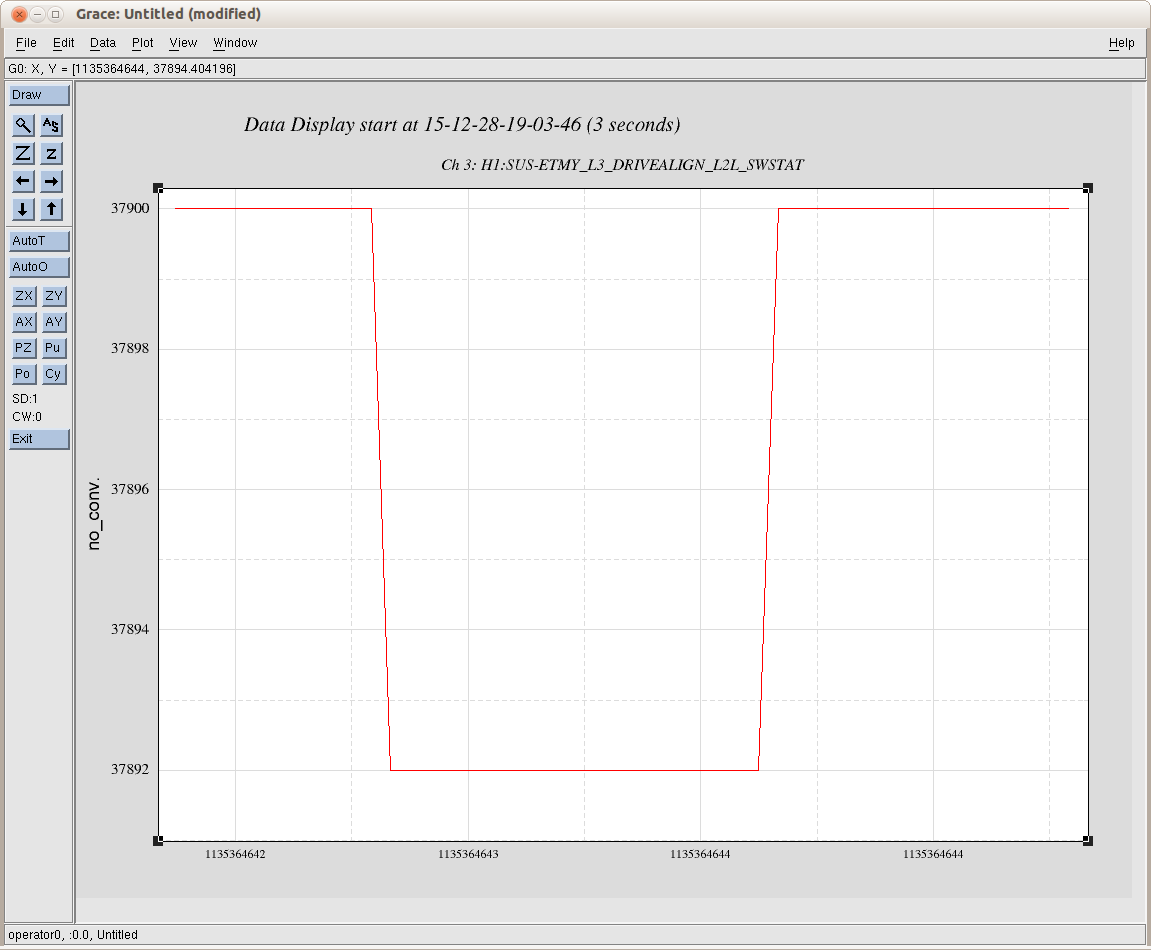Click the graph's top-left corner handle
Viewport: 1151px width, 950px height.
[x=158, y=188]
